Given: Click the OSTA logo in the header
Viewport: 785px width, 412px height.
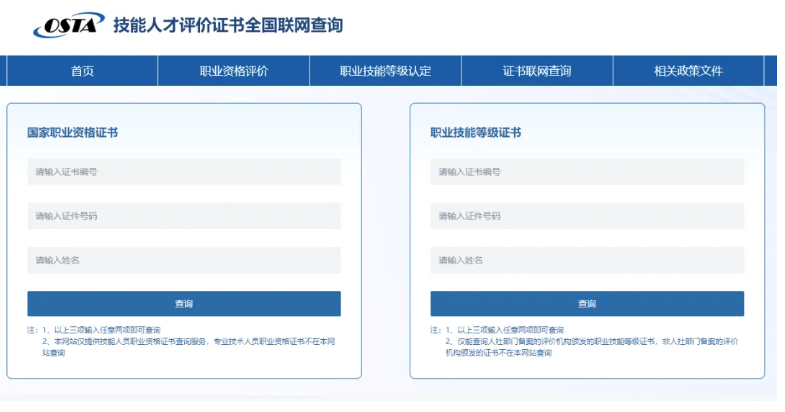Looking at the screenshot, I should tap(68, 26).
